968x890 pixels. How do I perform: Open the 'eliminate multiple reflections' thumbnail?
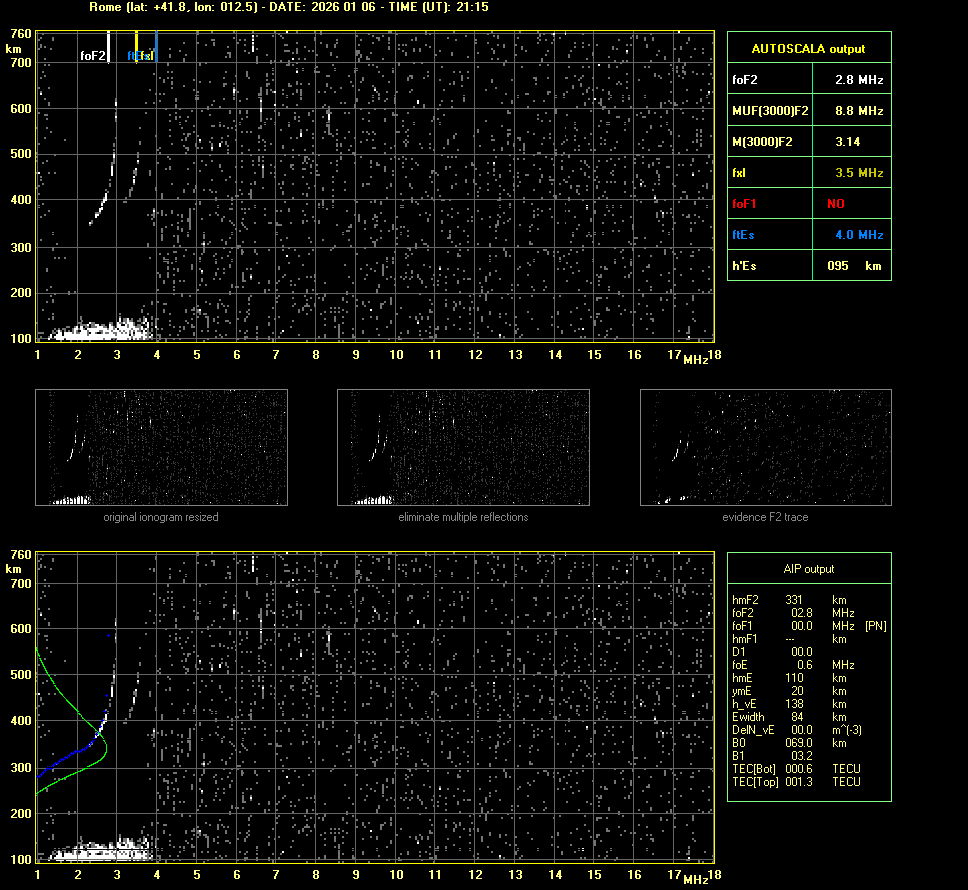[x=463, y=447]
